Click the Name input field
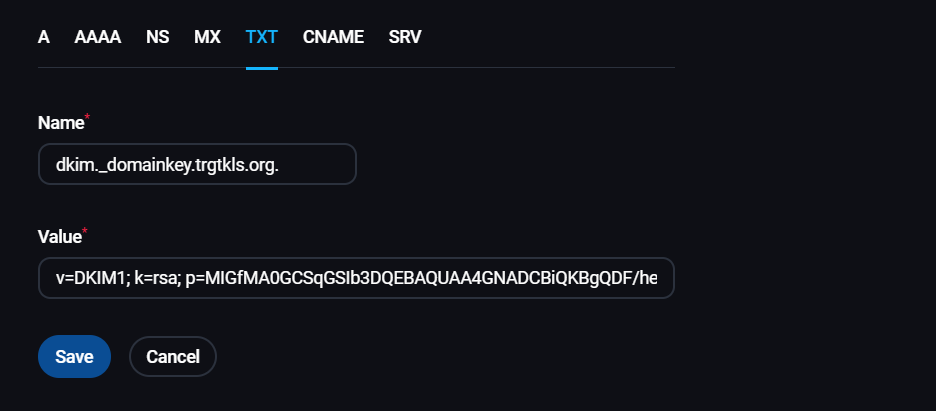Screen dimensions: 936x411 pyautogui.click(x=197, y=164)
